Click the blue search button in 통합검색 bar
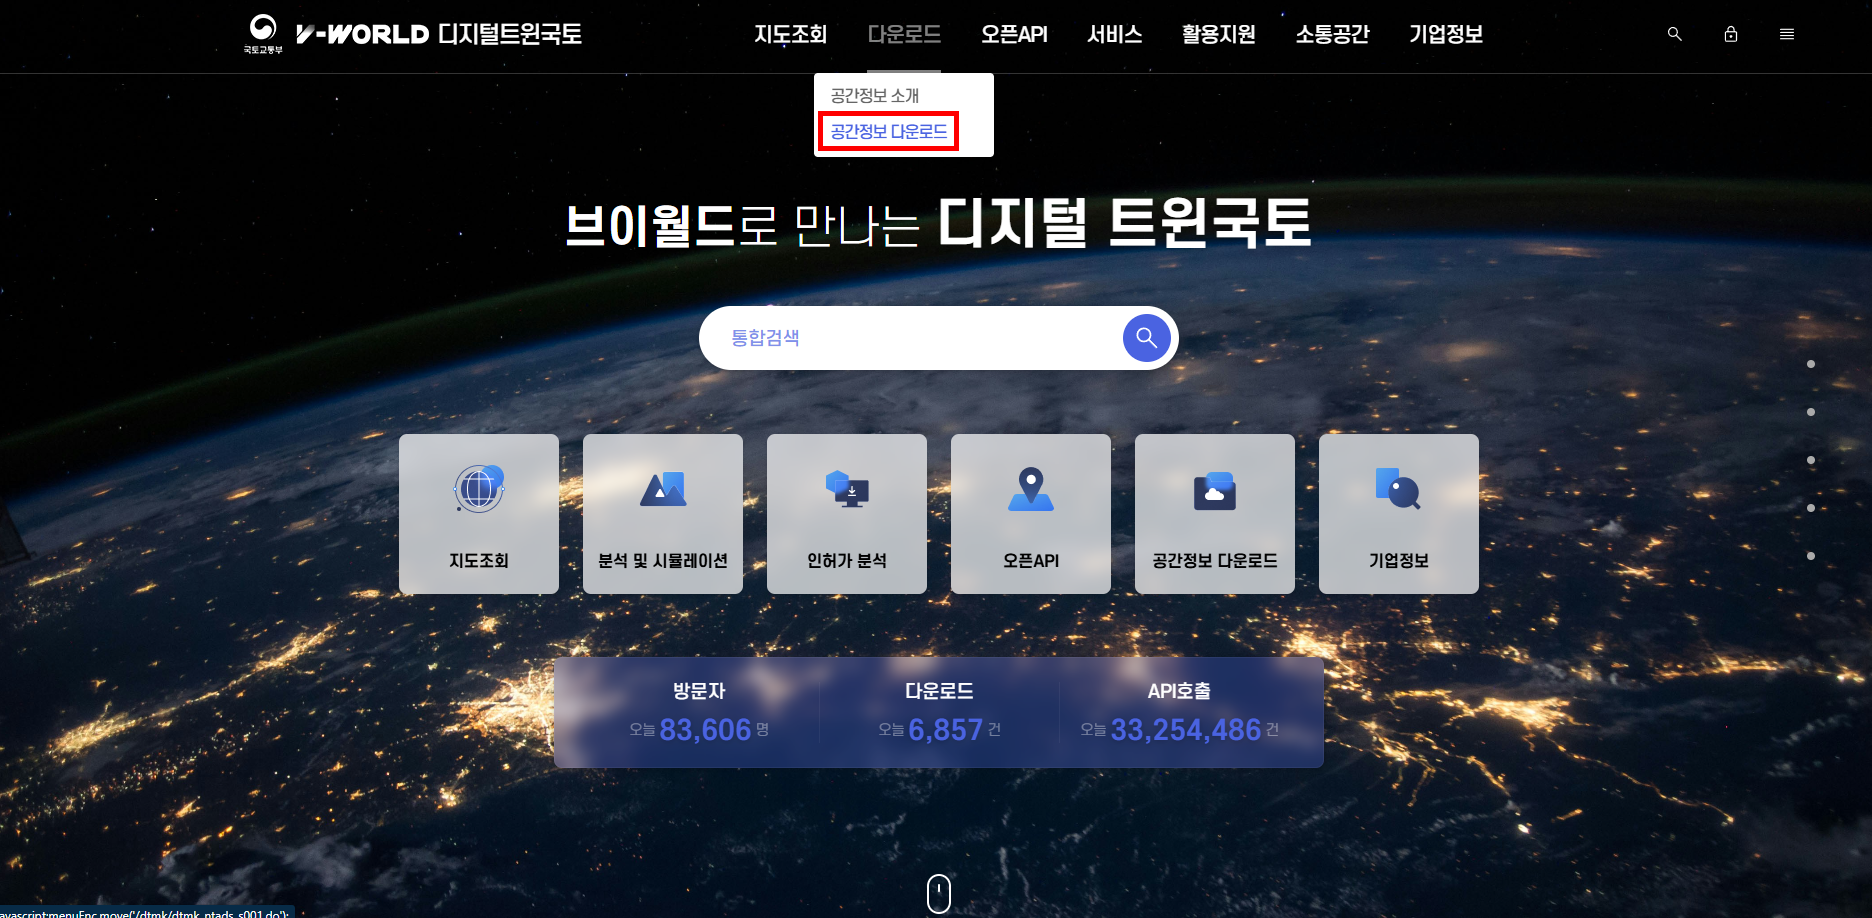This screenshot has width=1872, height=918. (x=1147, y=338)
